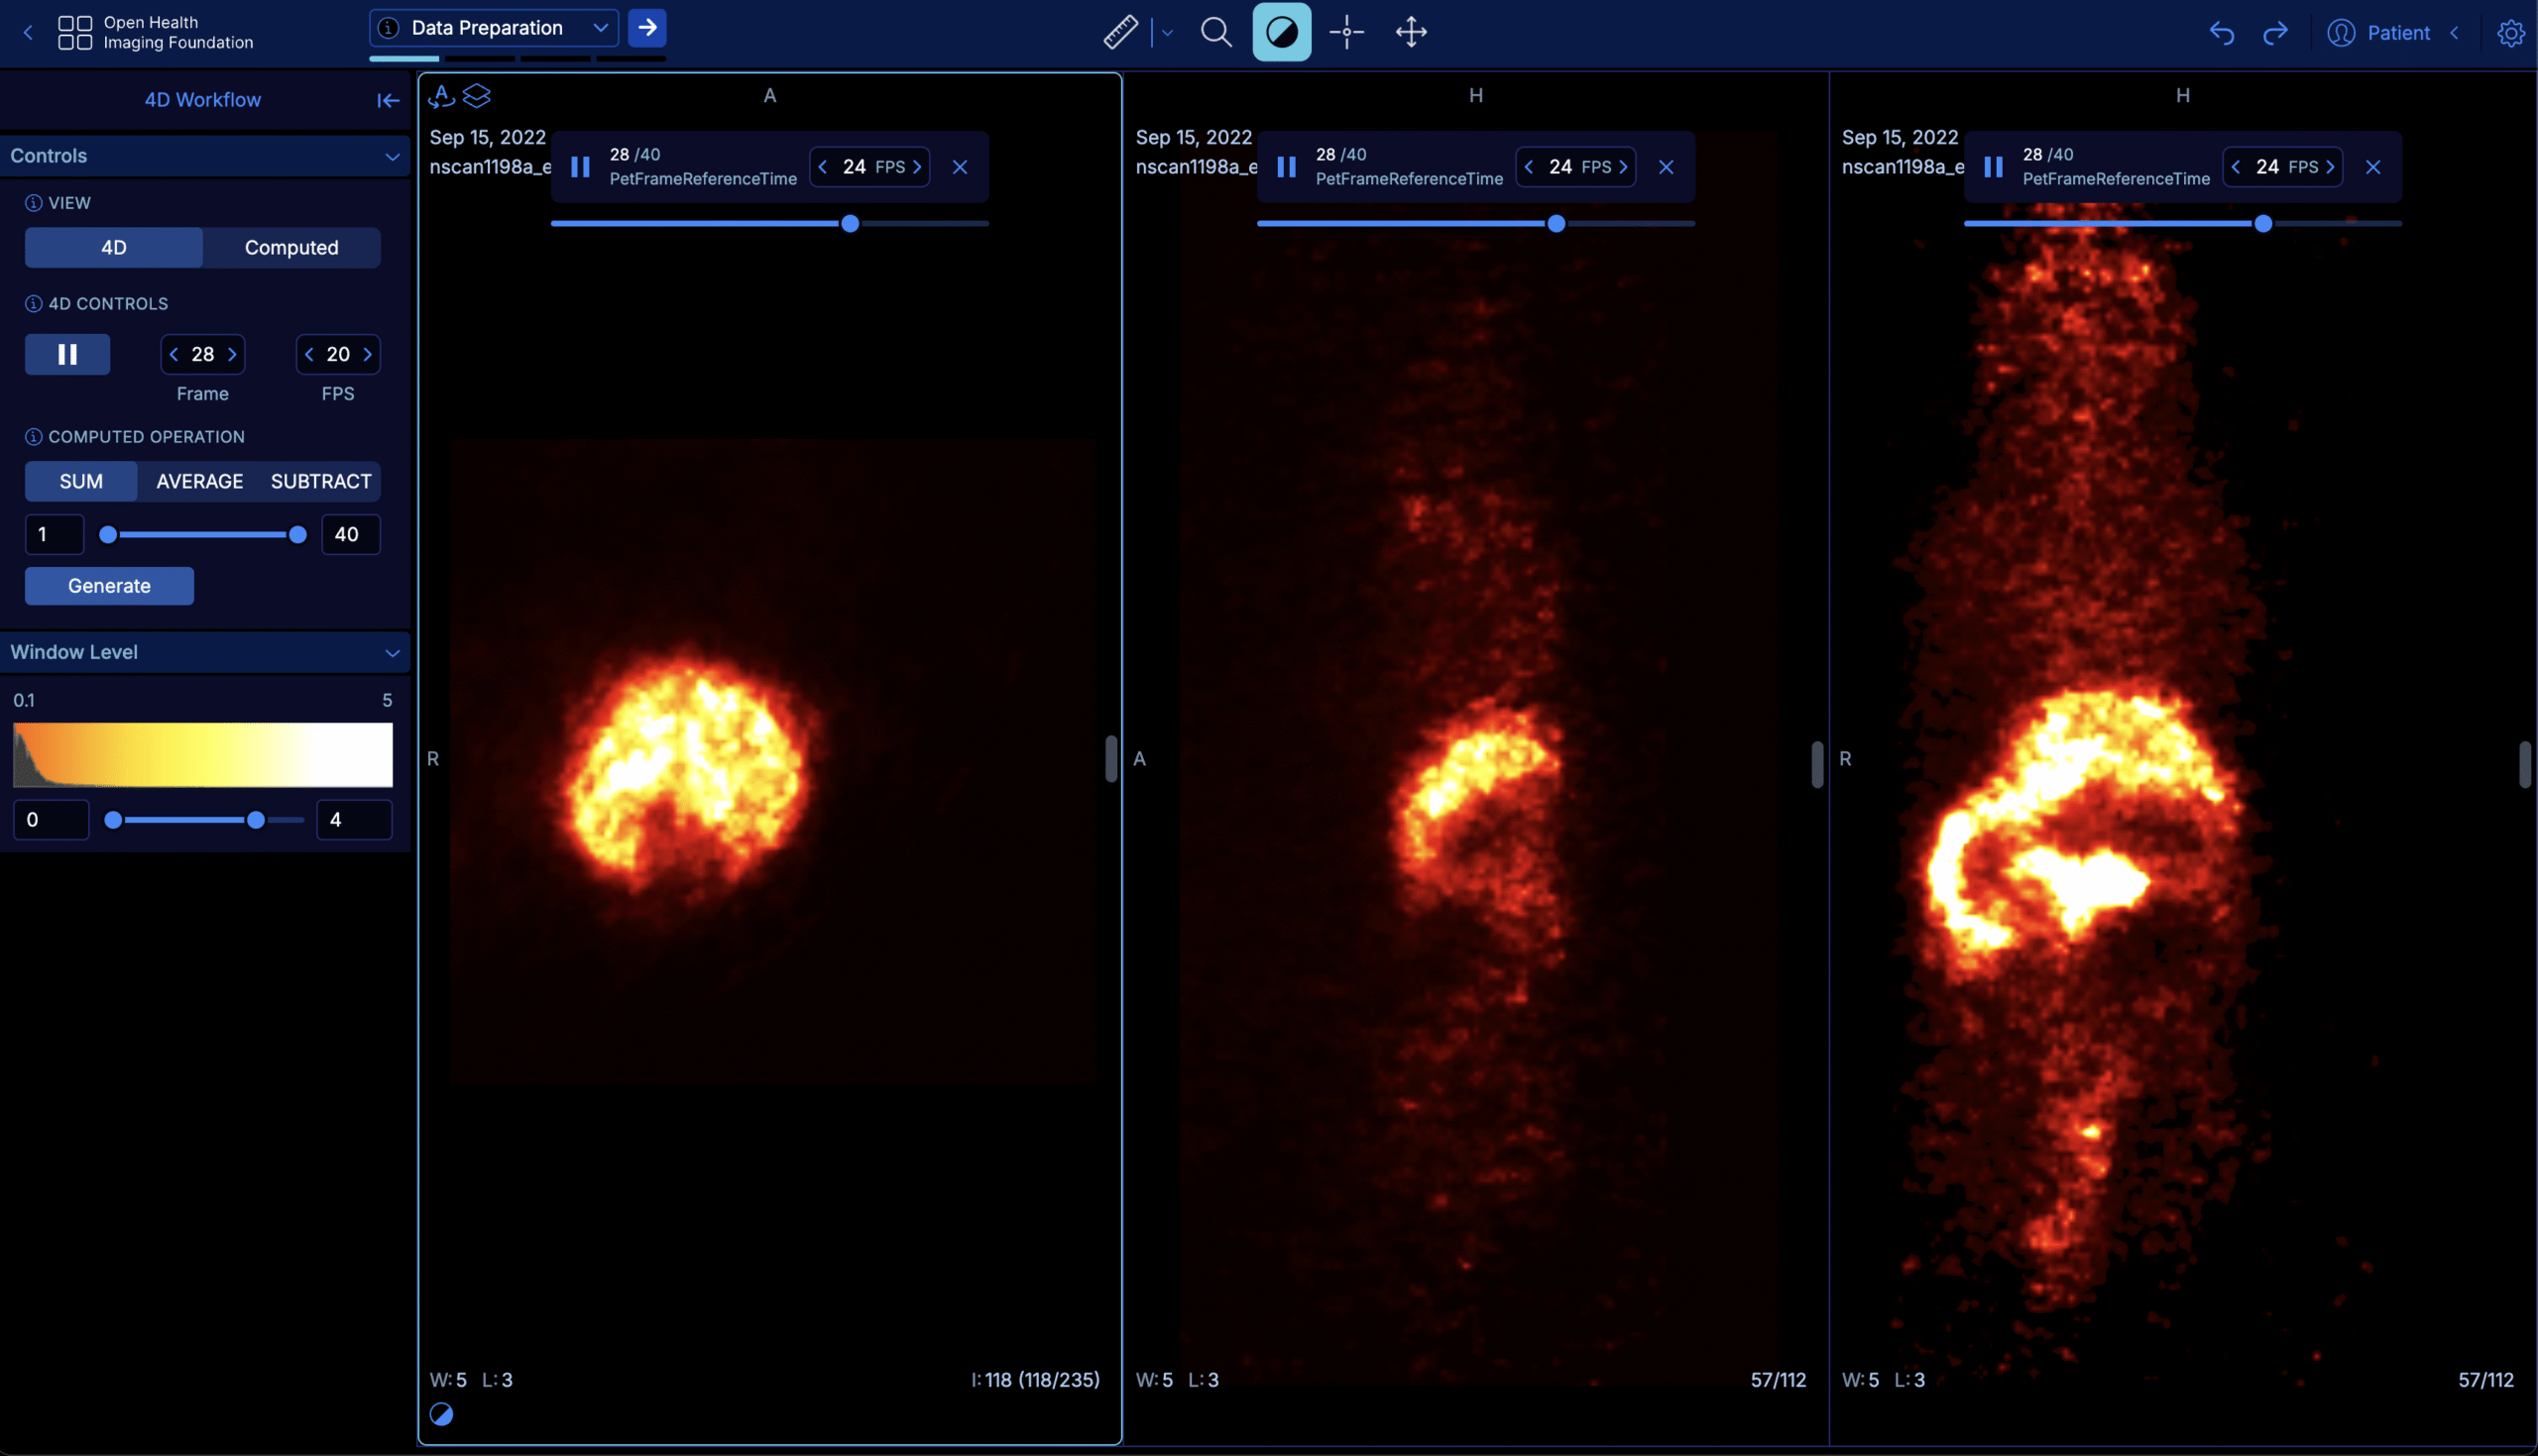Image resolution: width=2538 pixels, height=1456 pixels.
Task: Click the Generate button
Action: click(108, 586)
